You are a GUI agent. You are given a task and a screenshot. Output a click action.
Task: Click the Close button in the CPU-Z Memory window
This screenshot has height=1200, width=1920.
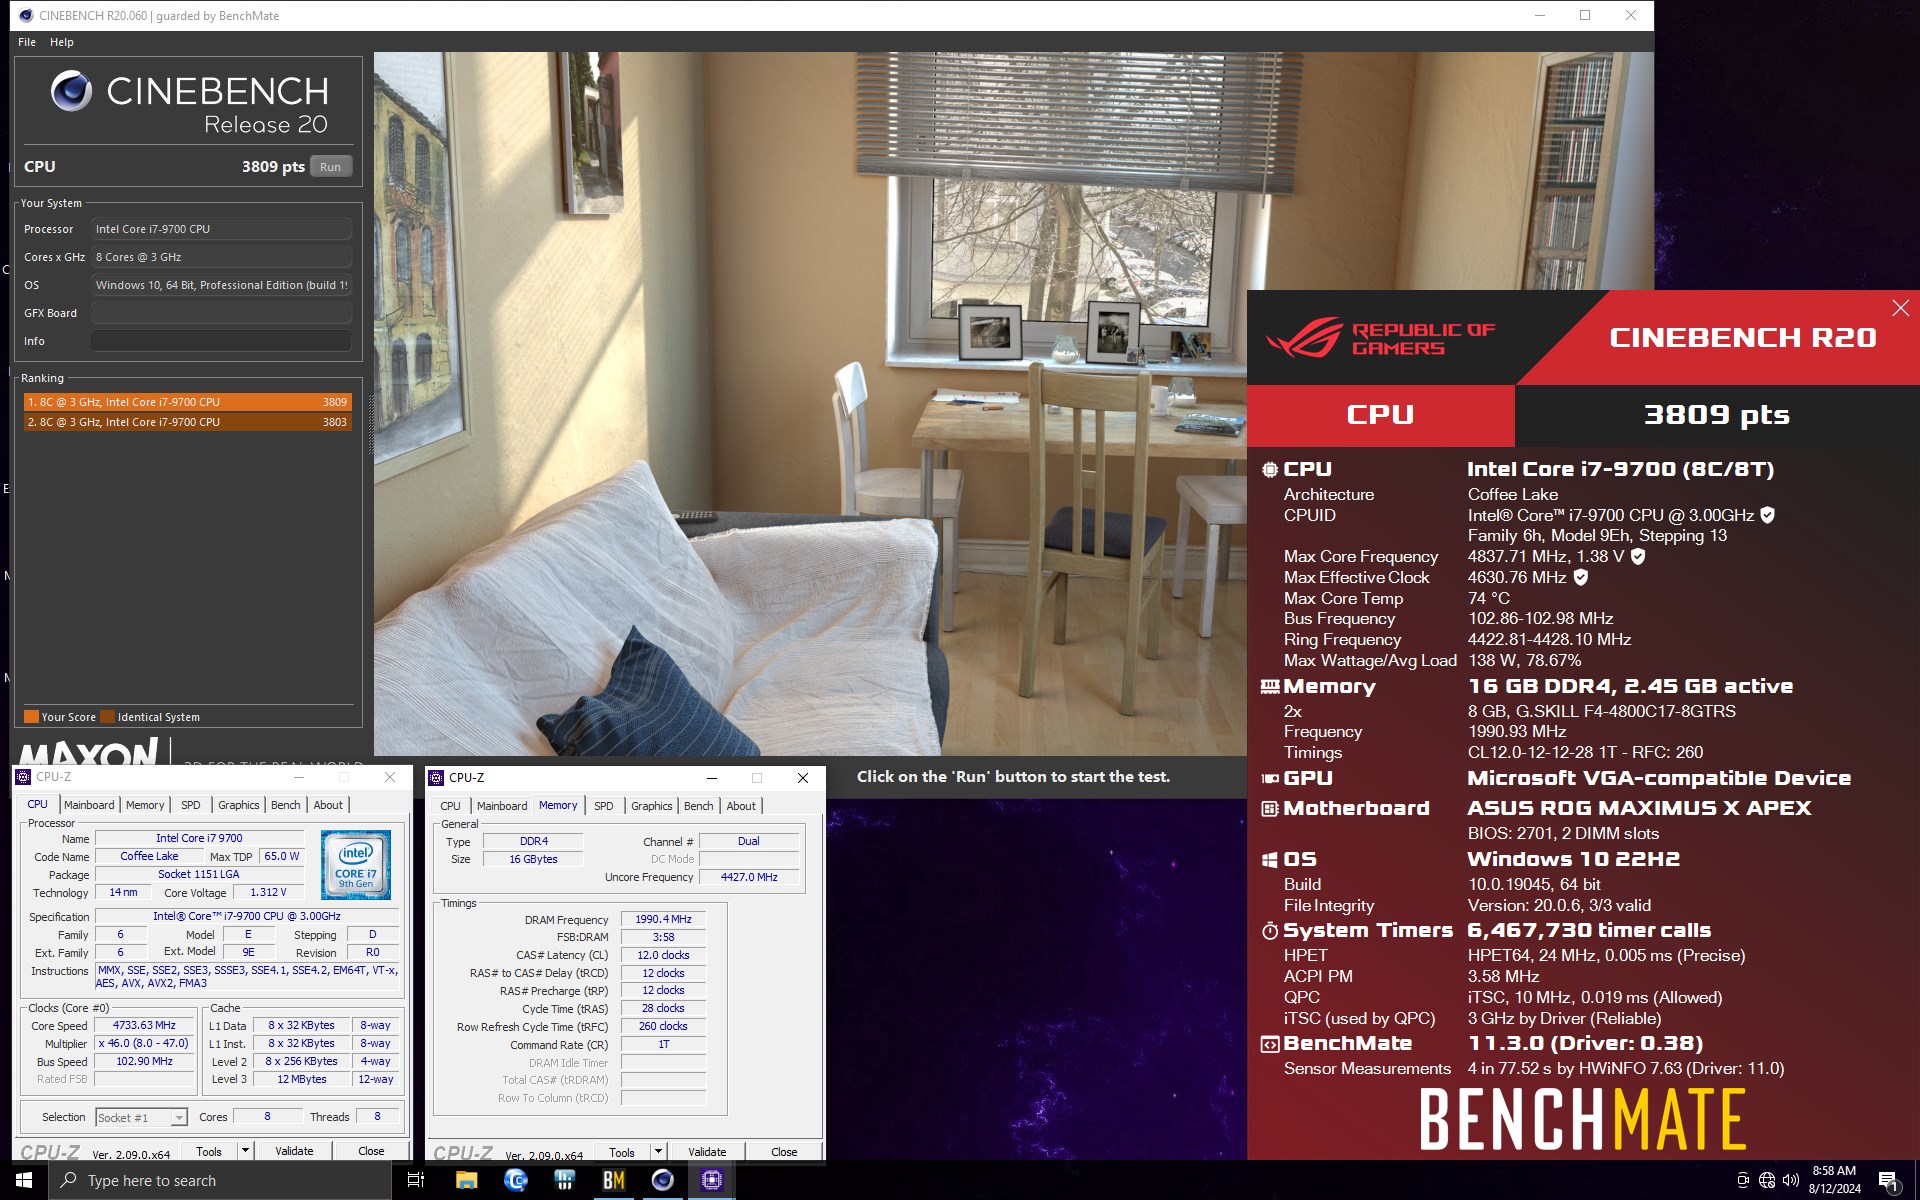[784, 1152]
